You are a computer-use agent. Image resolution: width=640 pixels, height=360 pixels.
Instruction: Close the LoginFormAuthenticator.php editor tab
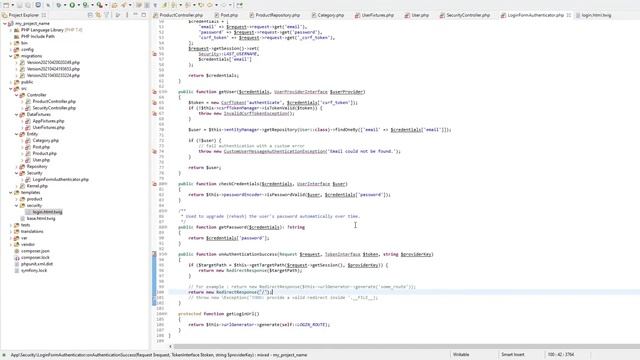(x=569, y=15)
